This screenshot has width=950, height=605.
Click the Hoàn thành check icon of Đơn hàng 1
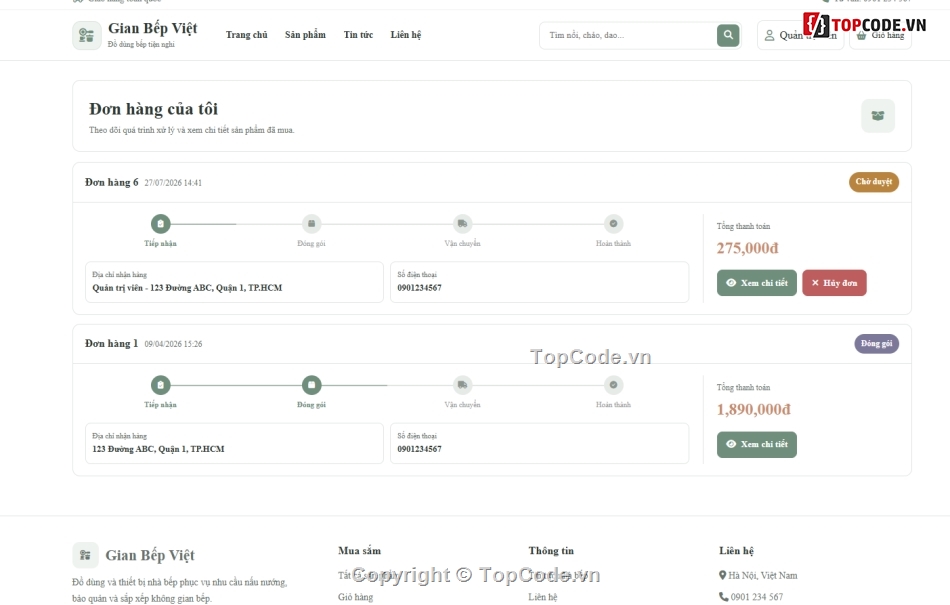[613, 385]
